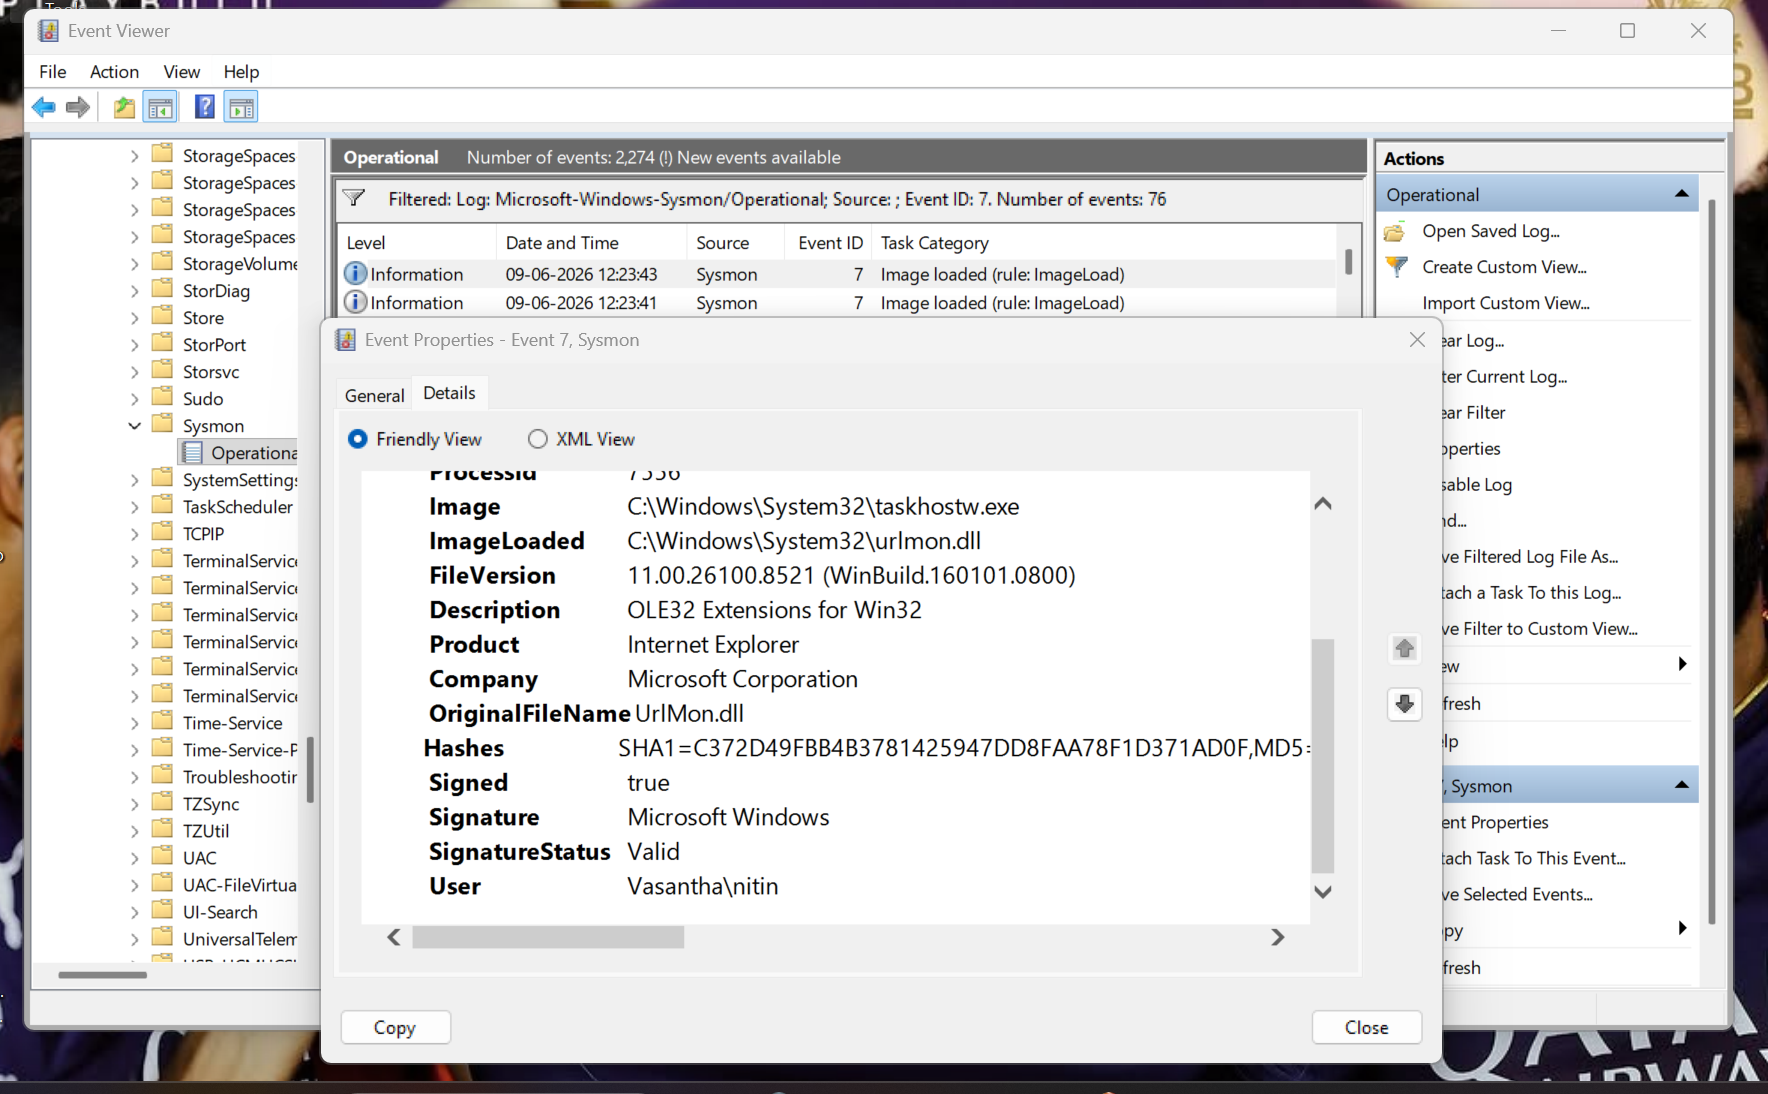Viewport: 1768px width, 1094px height.
Task: Click the Open Saved Log folder icon
Action: pos(1395,232)
